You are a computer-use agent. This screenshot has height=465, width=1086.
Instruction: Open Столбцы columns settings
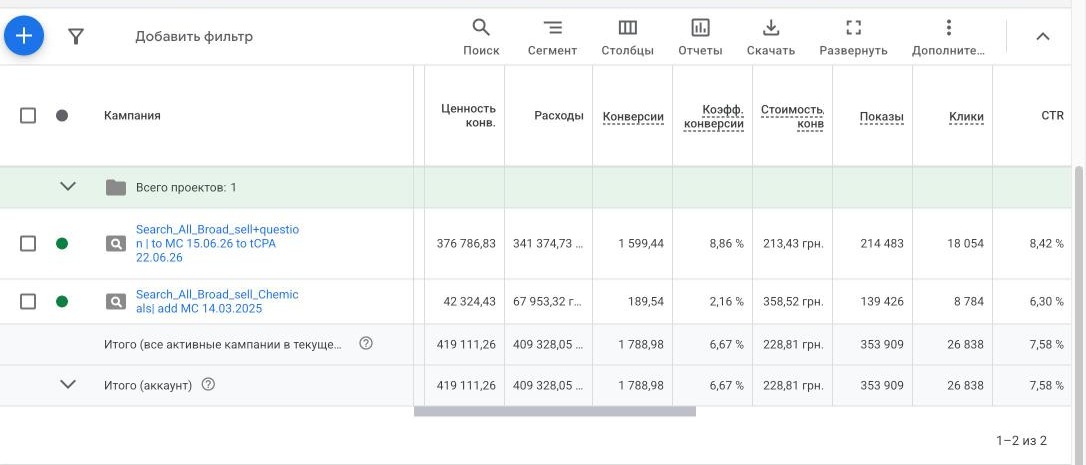(627, 37)
